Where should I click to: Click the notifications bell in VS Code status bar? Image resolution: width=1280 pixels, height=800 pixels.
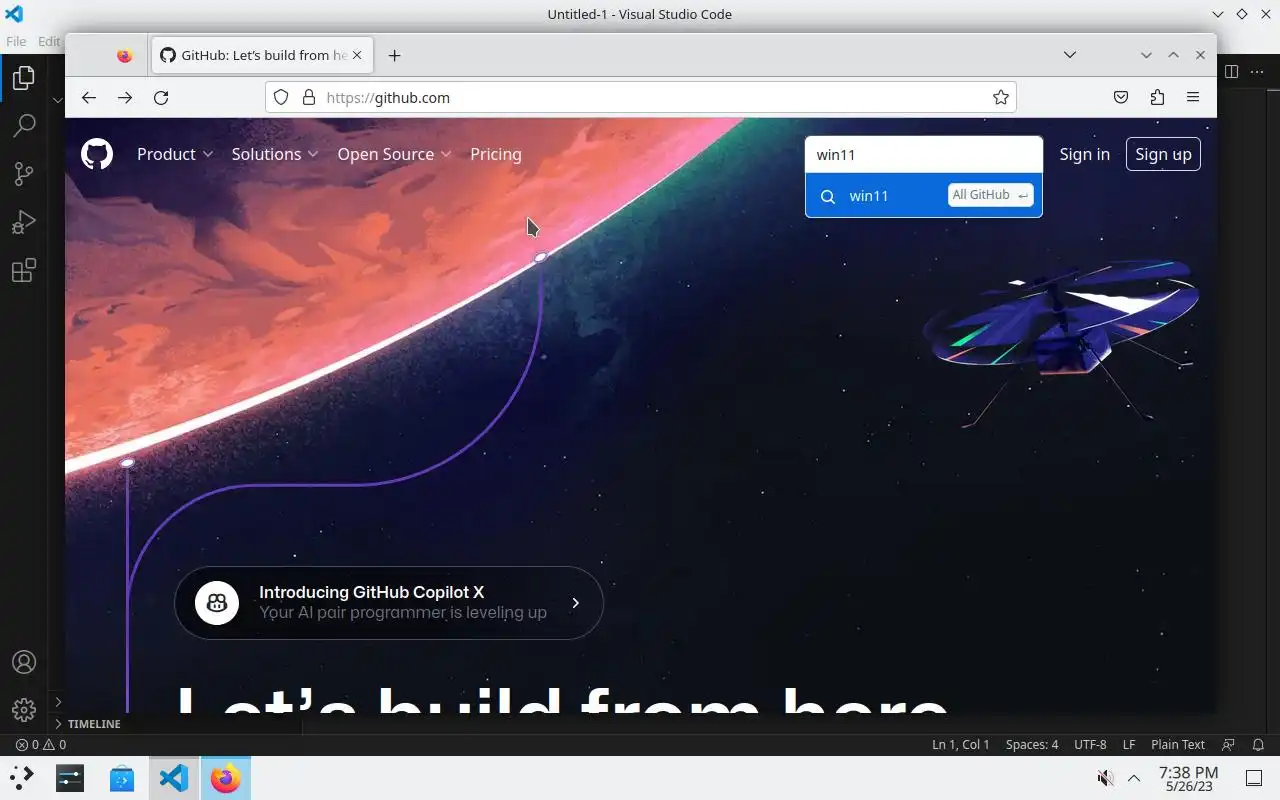(x=1258, y=744)
